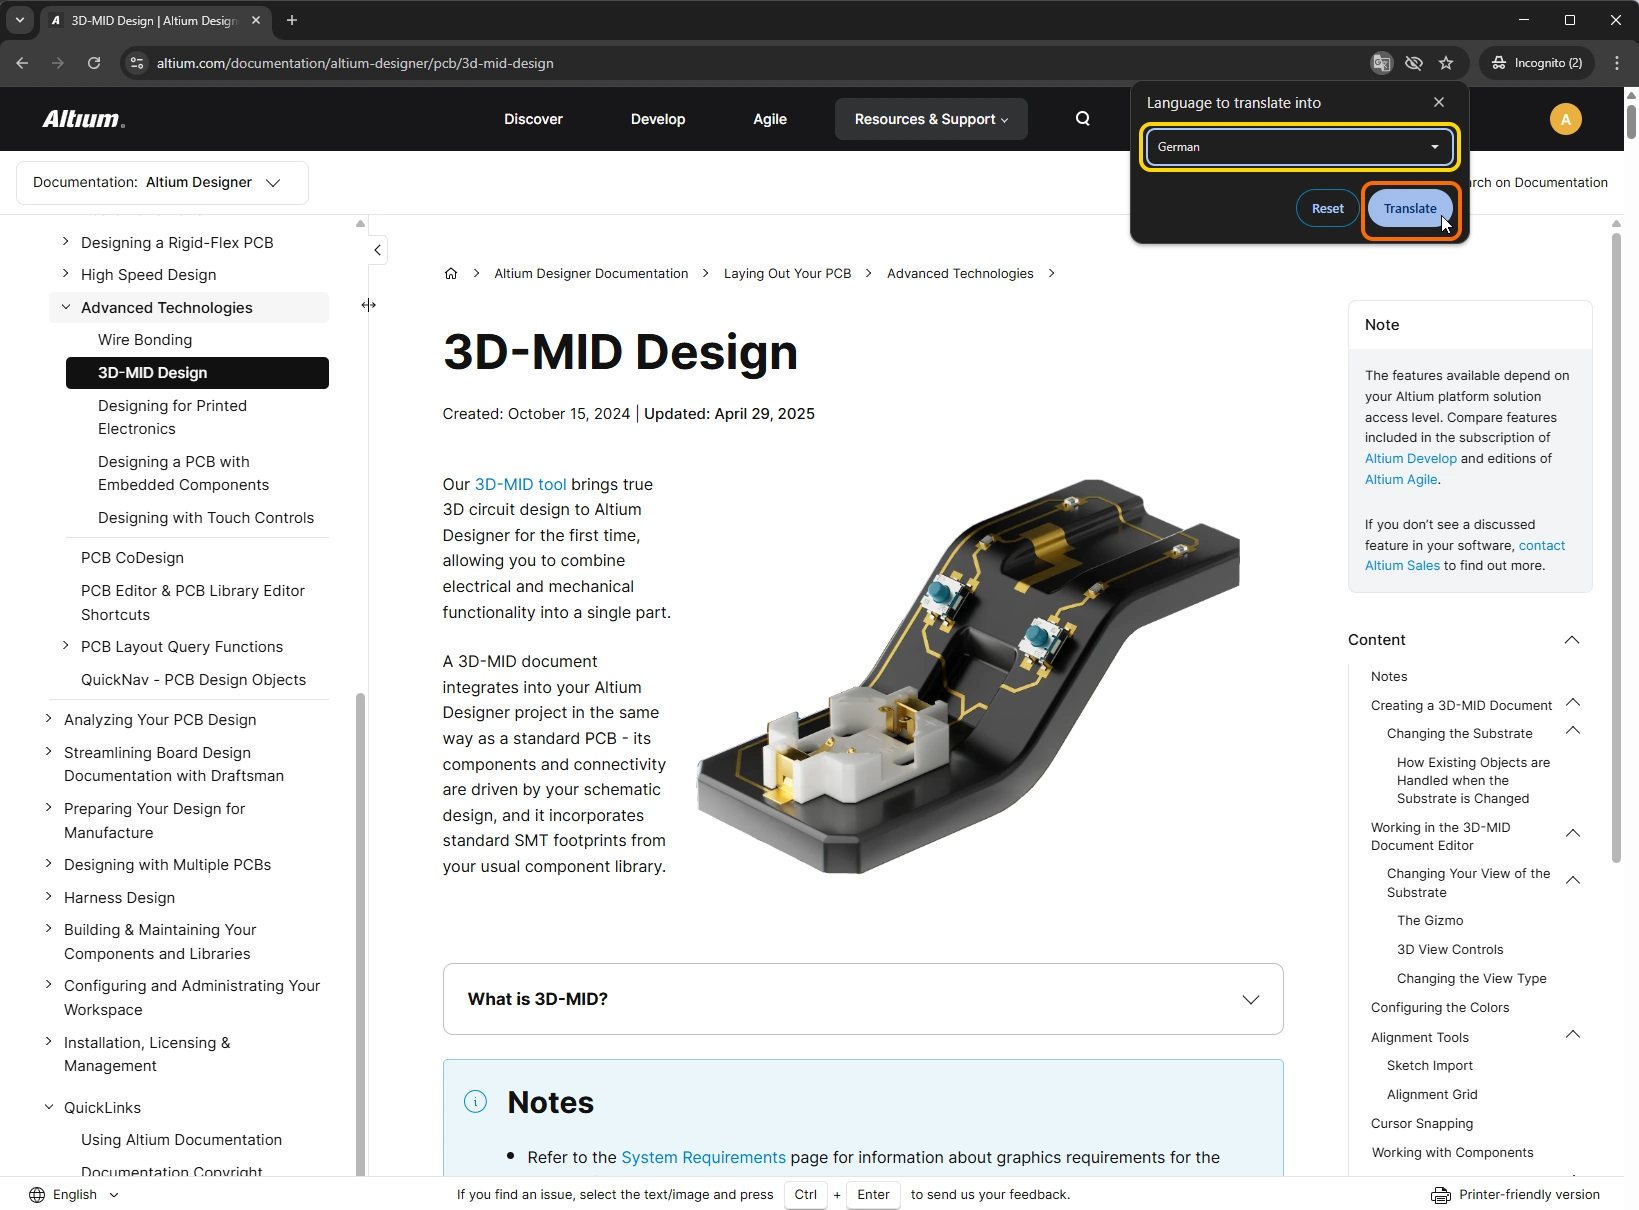
Task: Open the user account avatar
Action: click(1565, 119)
